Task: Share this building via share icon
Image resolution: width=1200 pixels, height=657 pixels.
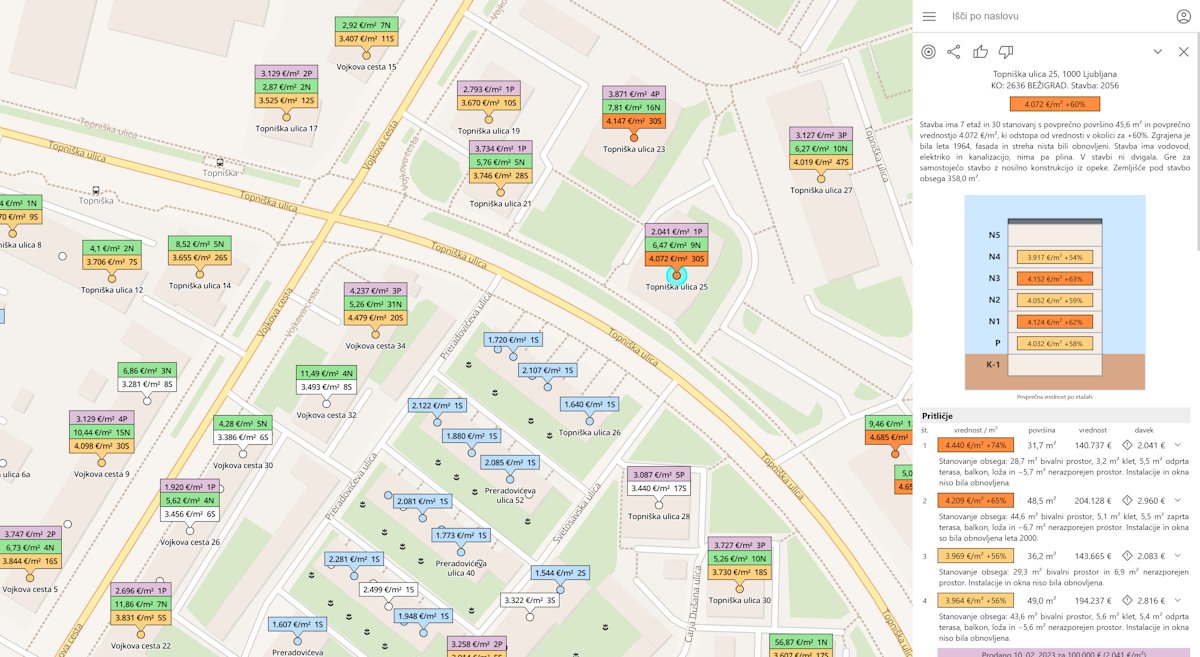Action: pyautogui.click(x=954, y=52)
